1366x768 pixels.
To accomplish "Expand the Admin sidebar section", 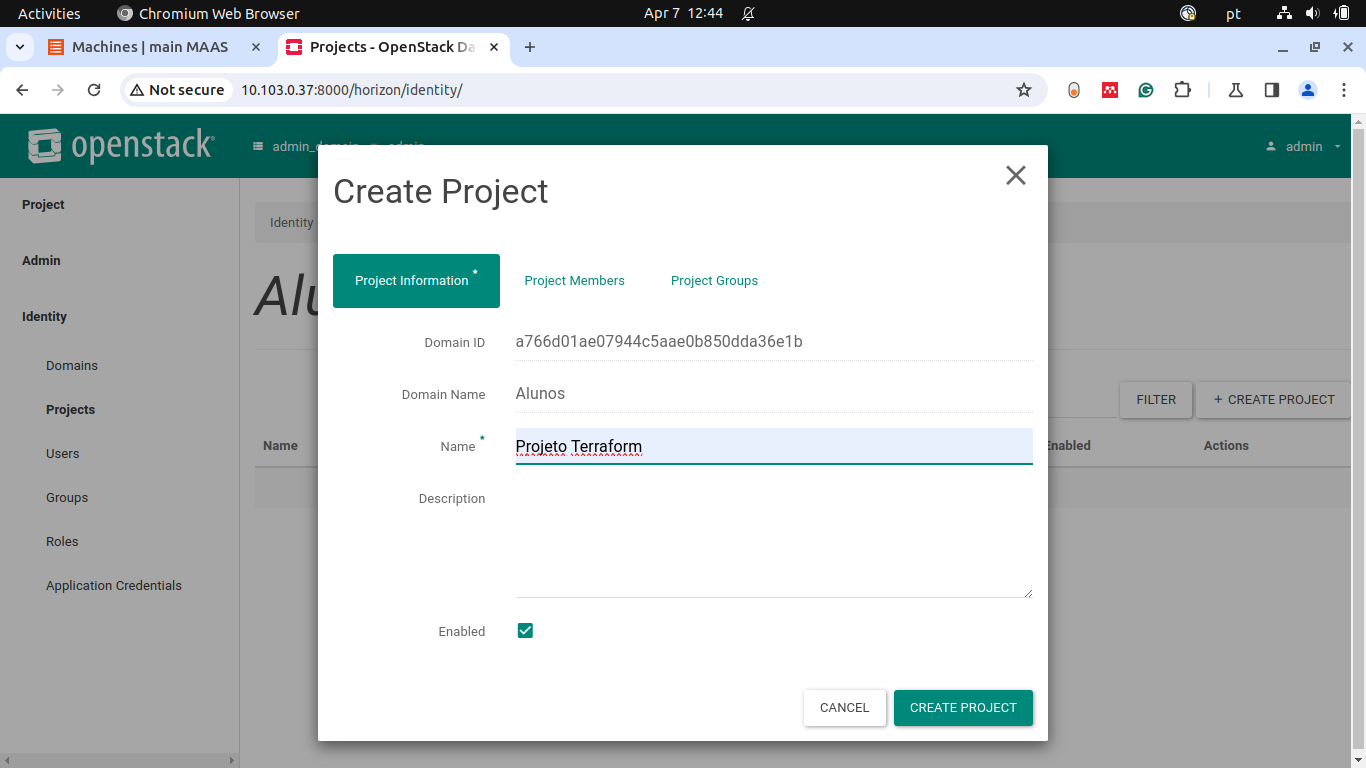I will (41, 260).
